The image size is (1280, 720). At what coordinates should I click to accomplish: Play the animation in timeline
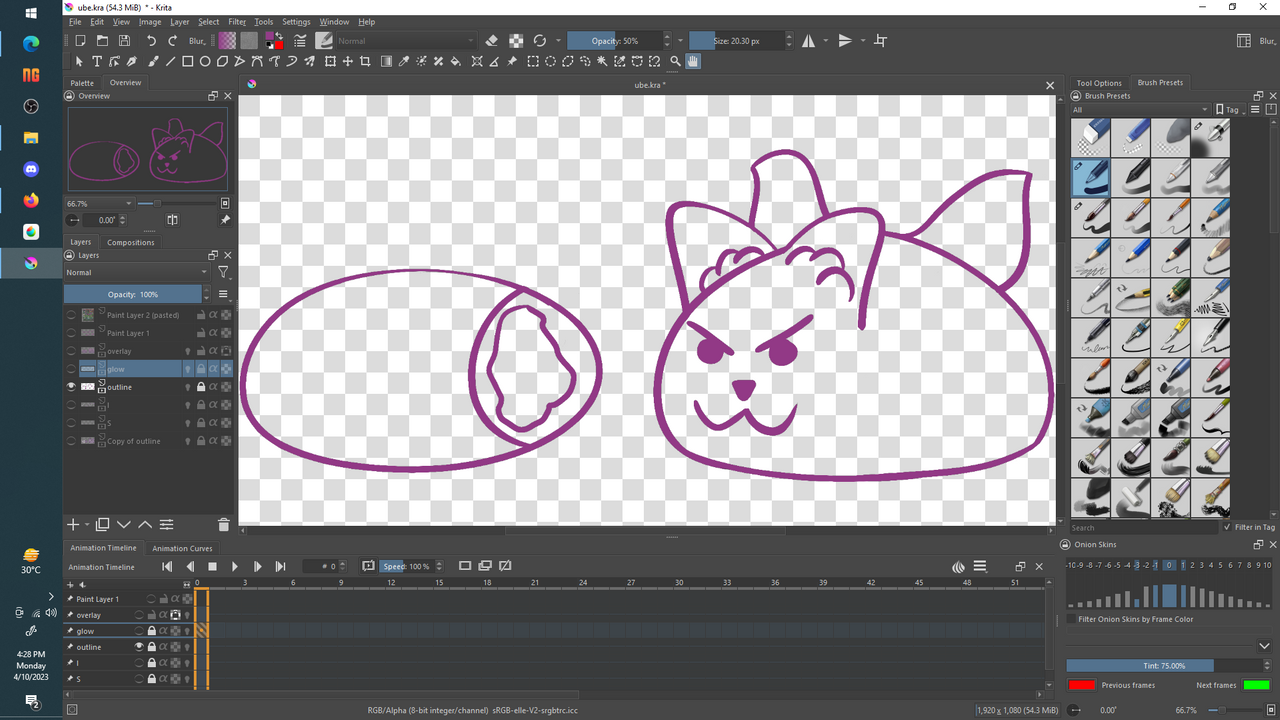coord(235,566)
